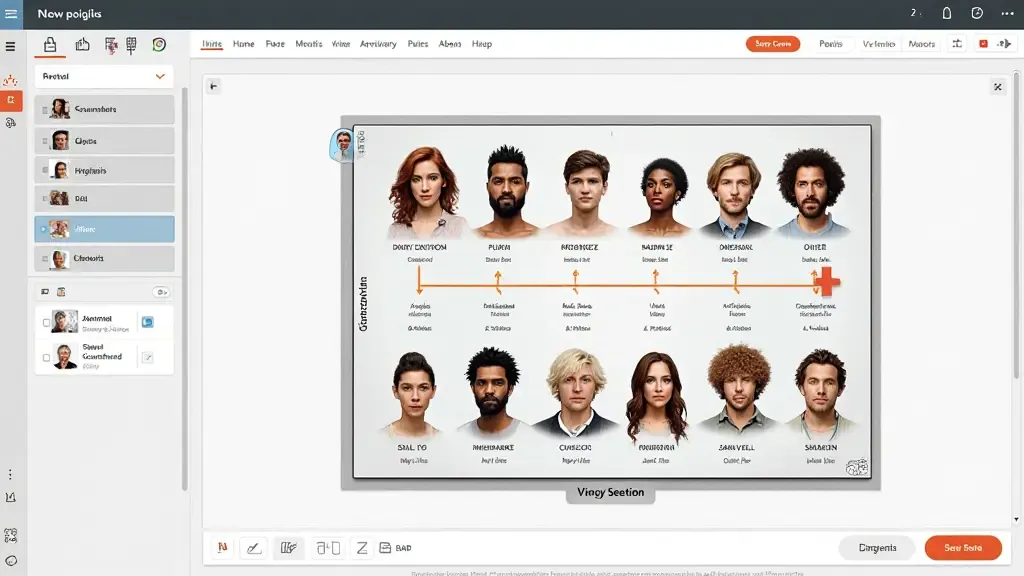Open the hamburger menu in the title bar
This screenshot has height=576, width=1024.
pyautogui.click(x=12, y=14)
